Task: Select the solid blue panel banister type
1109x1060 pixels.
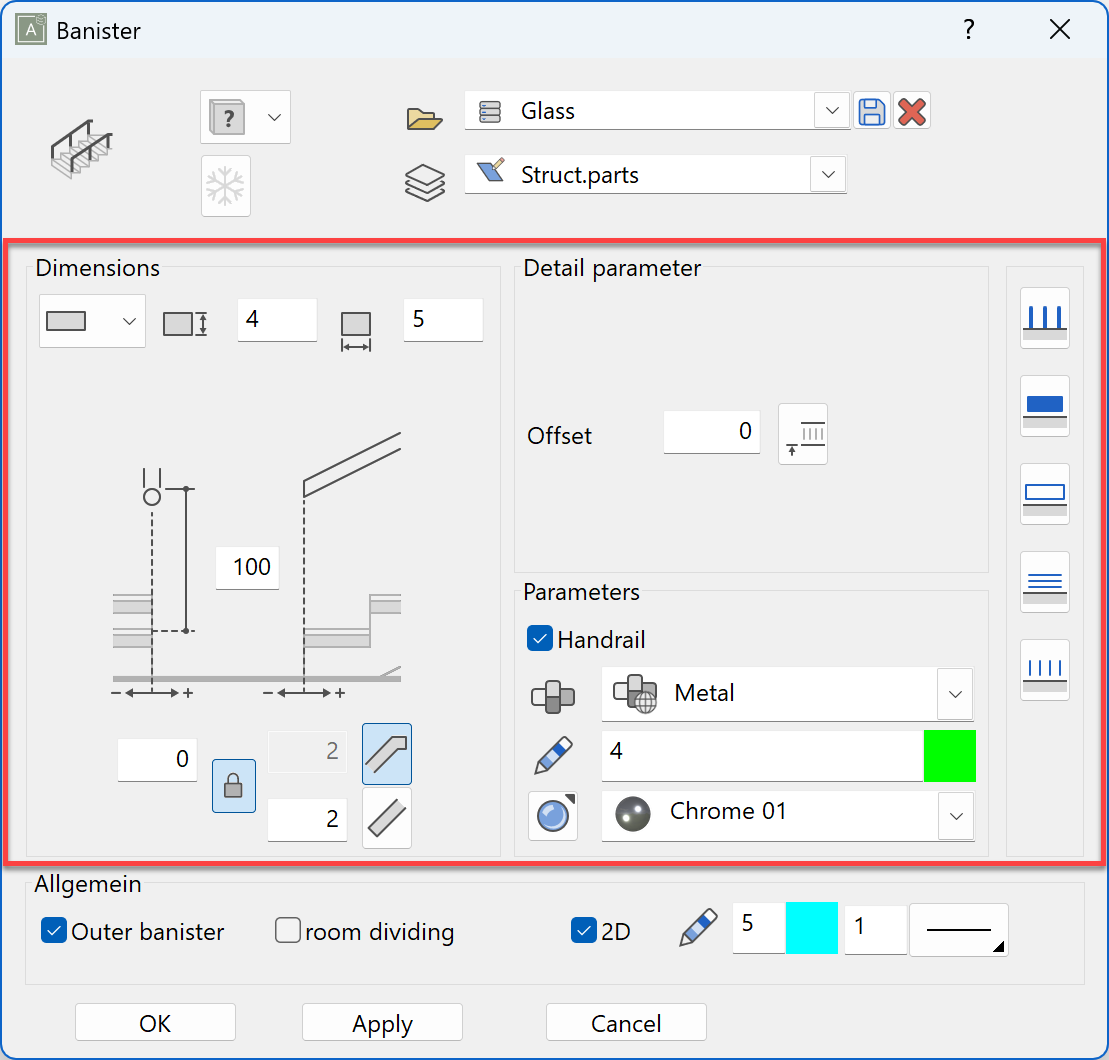Action: (x=1045, y=406)
